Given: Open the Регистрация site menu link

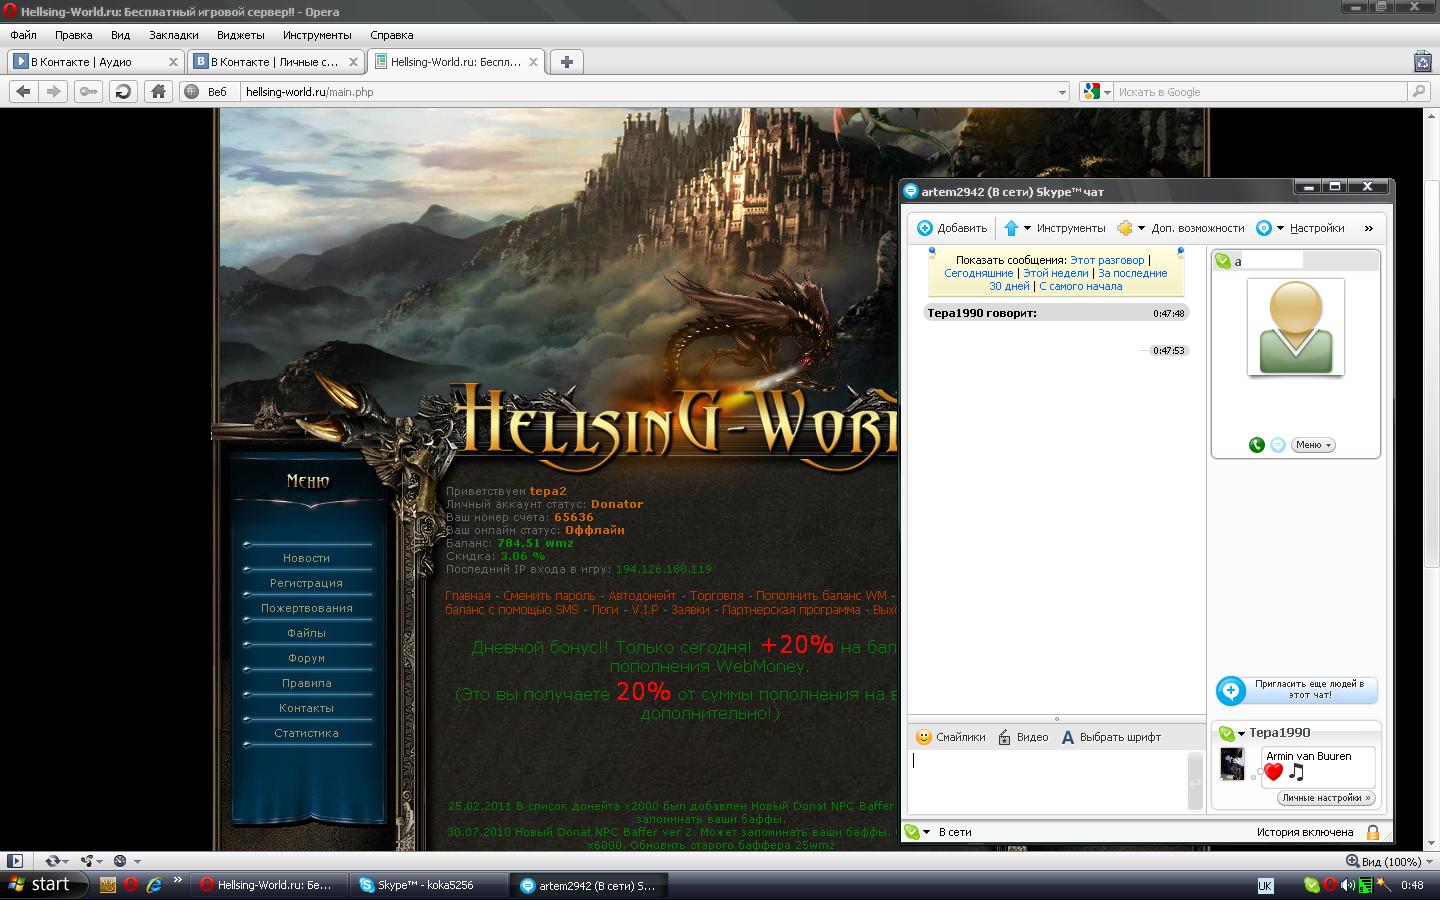Looking at the screenshot, I should tap(306, 583).
